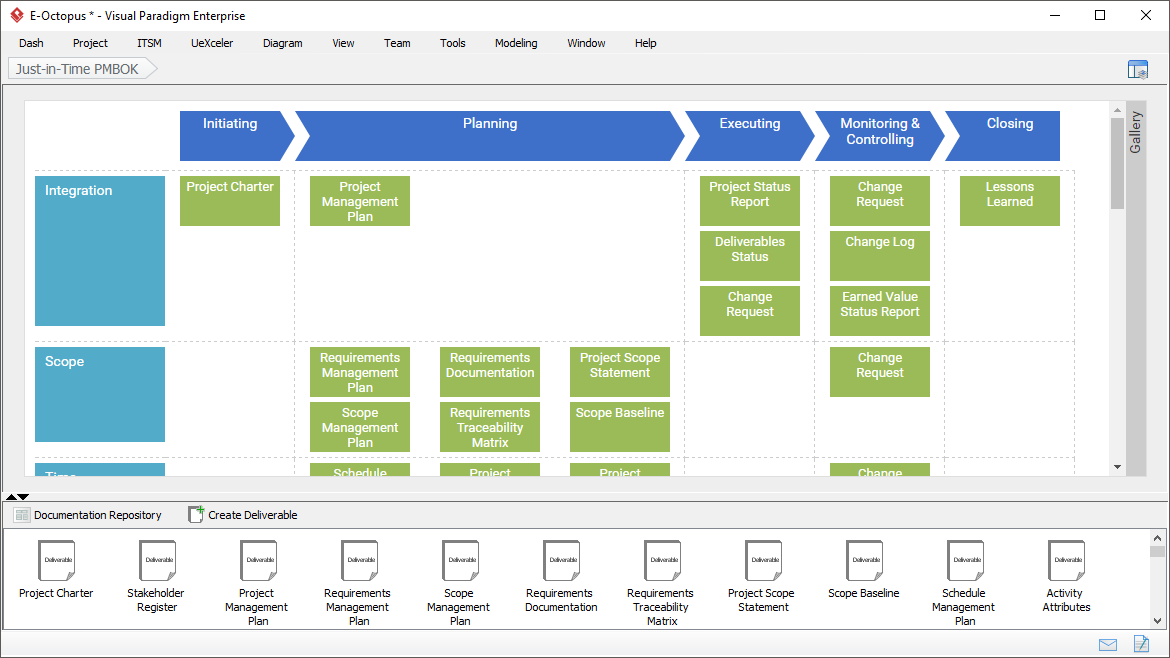Click the Change Request cell under Scope row

879,371
